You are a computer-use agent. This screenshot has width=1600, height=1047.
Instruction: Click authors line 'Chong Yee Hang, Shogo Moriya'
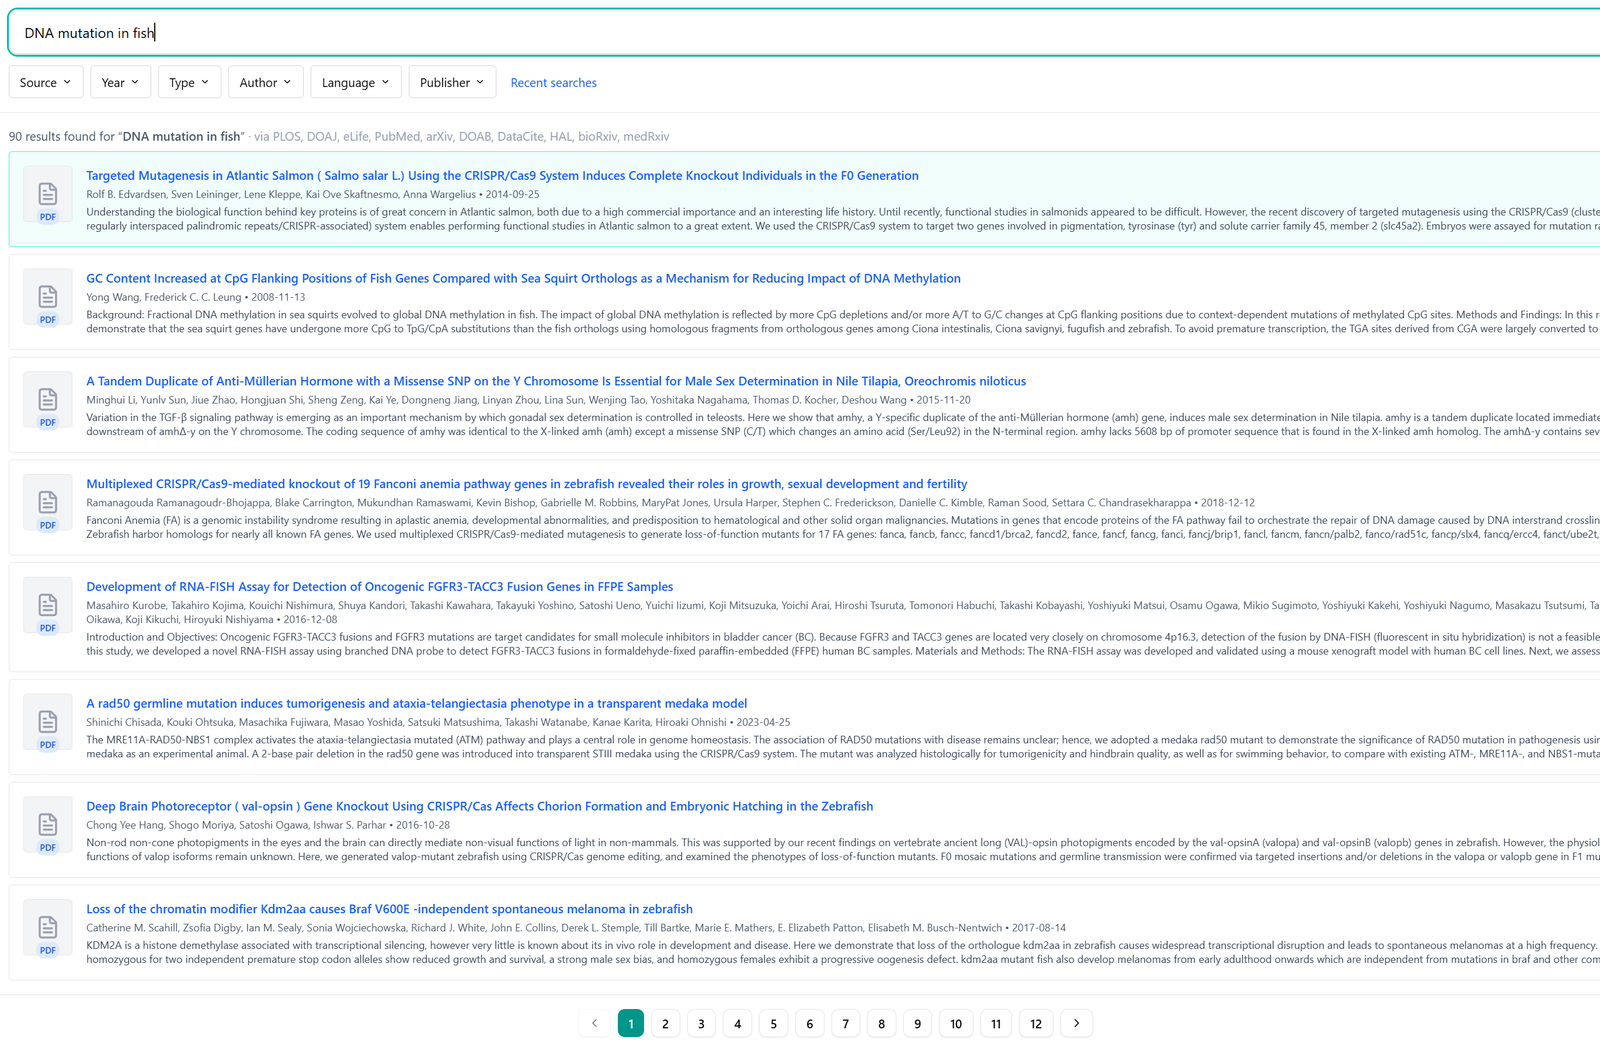(x=268, y=825)
